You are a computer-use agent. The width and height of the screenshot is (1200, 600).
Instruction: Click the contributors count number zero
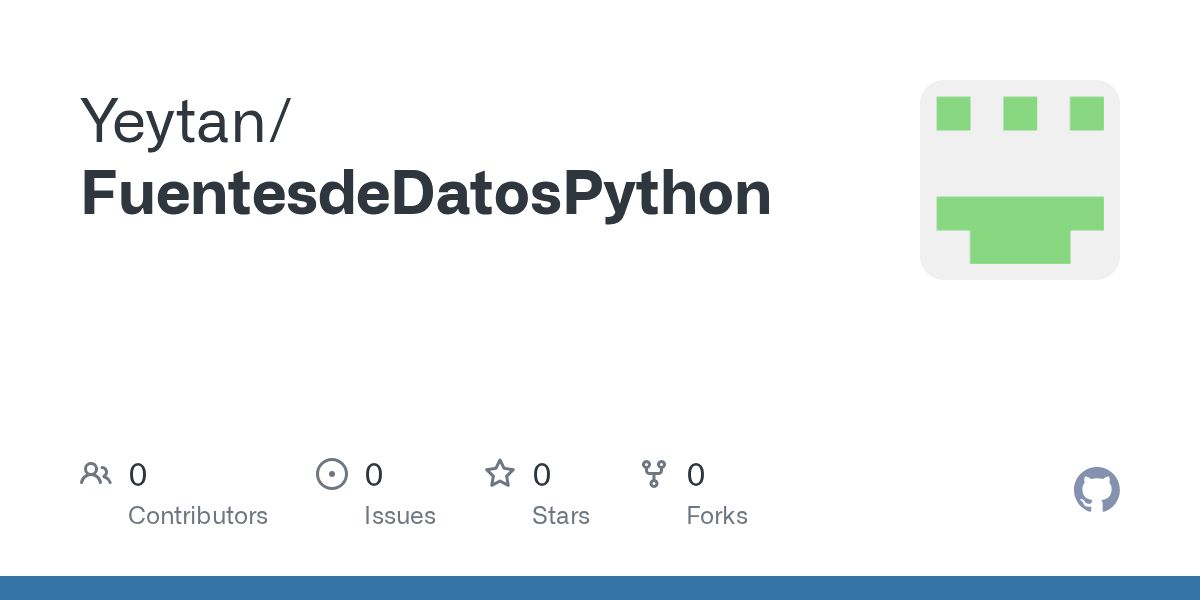138,475
